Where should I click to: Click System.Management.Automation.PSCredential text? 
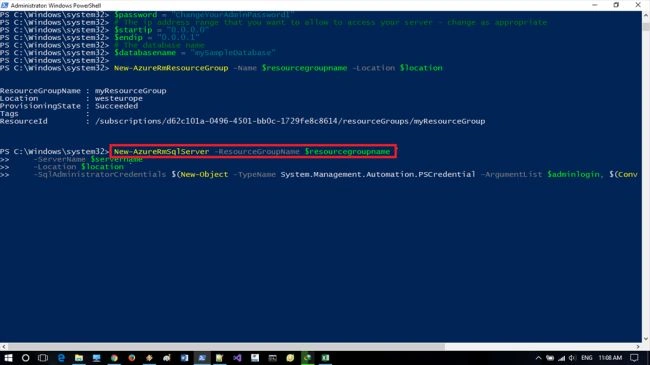coord(378,174)
